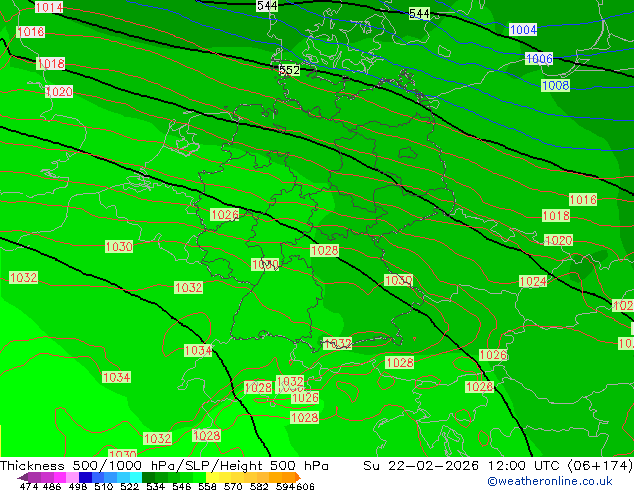Viewport: 634px width, 490px height.
Task: Click the legend value 510
Action: click(104, 486)
